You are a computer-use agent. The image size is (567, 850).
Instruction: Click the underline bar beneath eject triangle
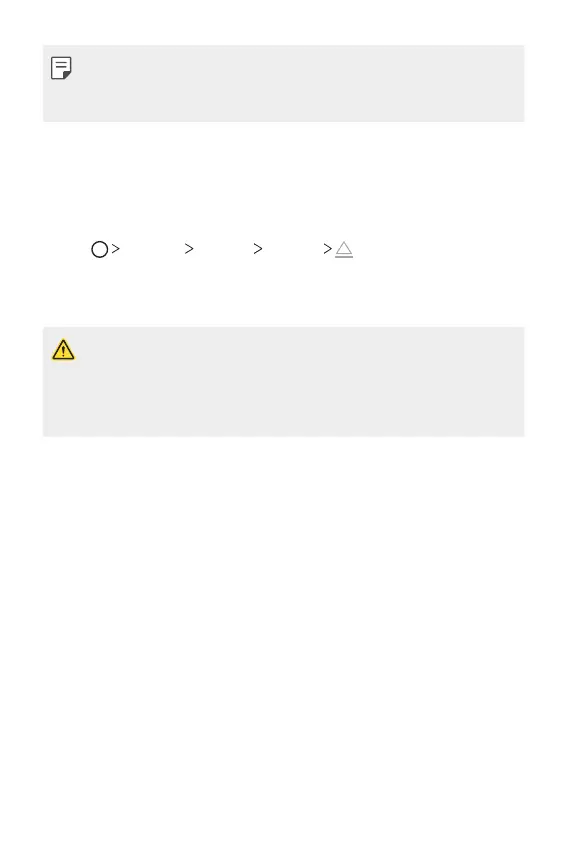[344, 256]
